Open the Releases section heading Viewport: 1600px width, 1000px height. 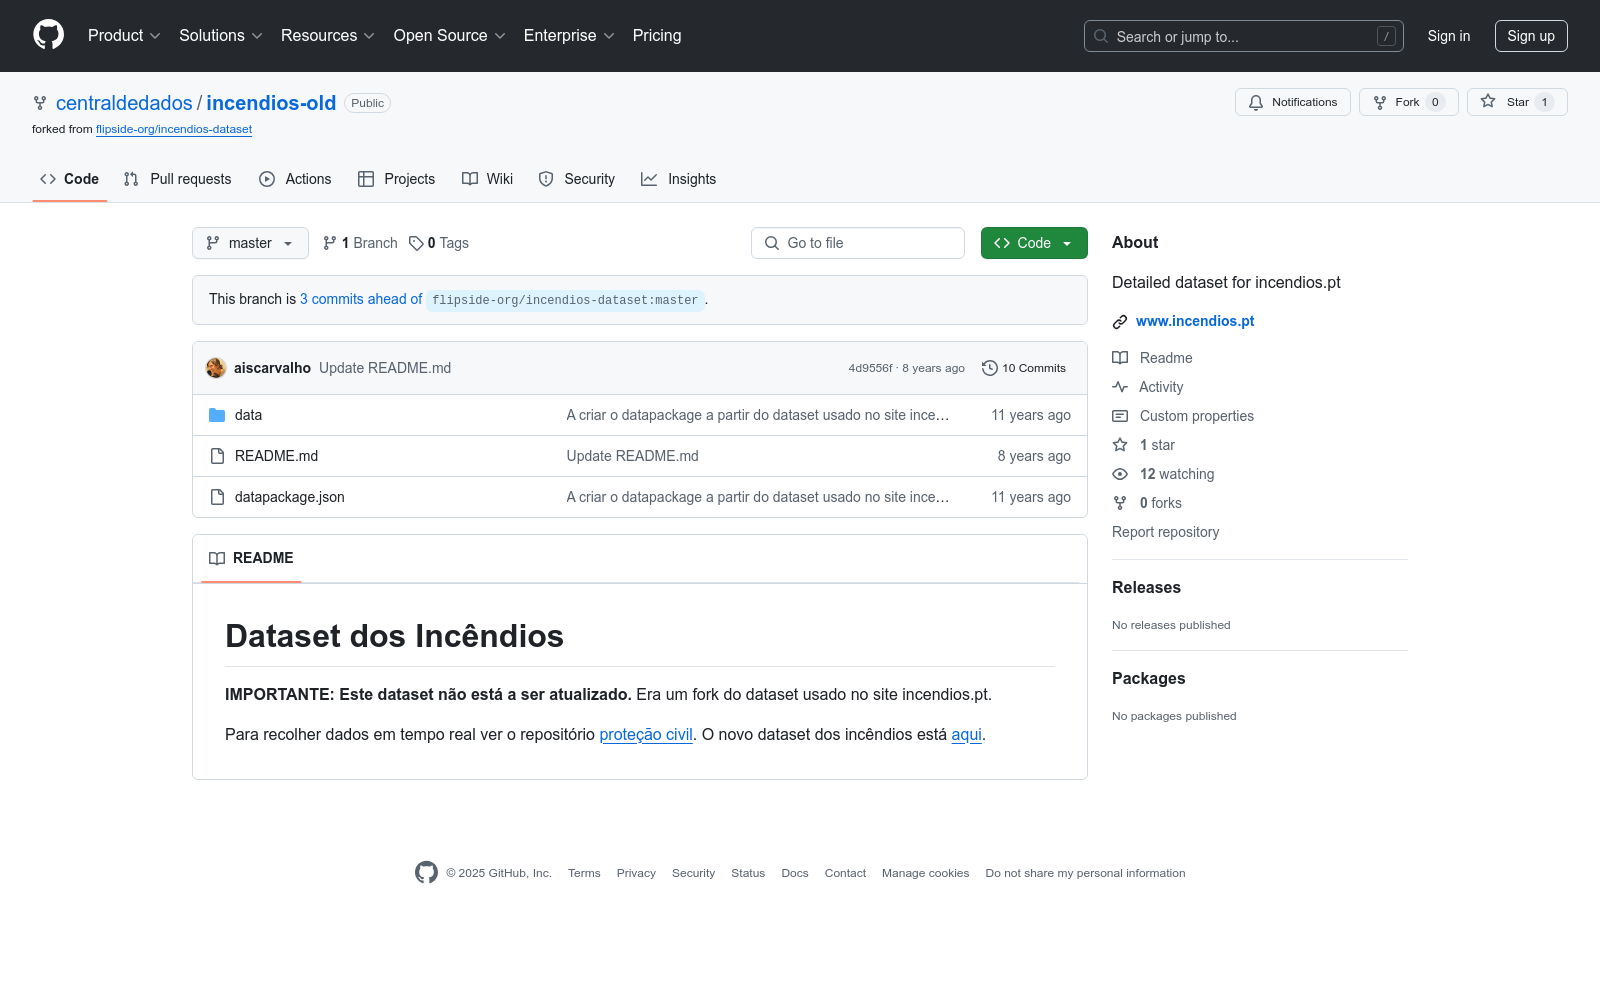click(x=1146, y=587)
